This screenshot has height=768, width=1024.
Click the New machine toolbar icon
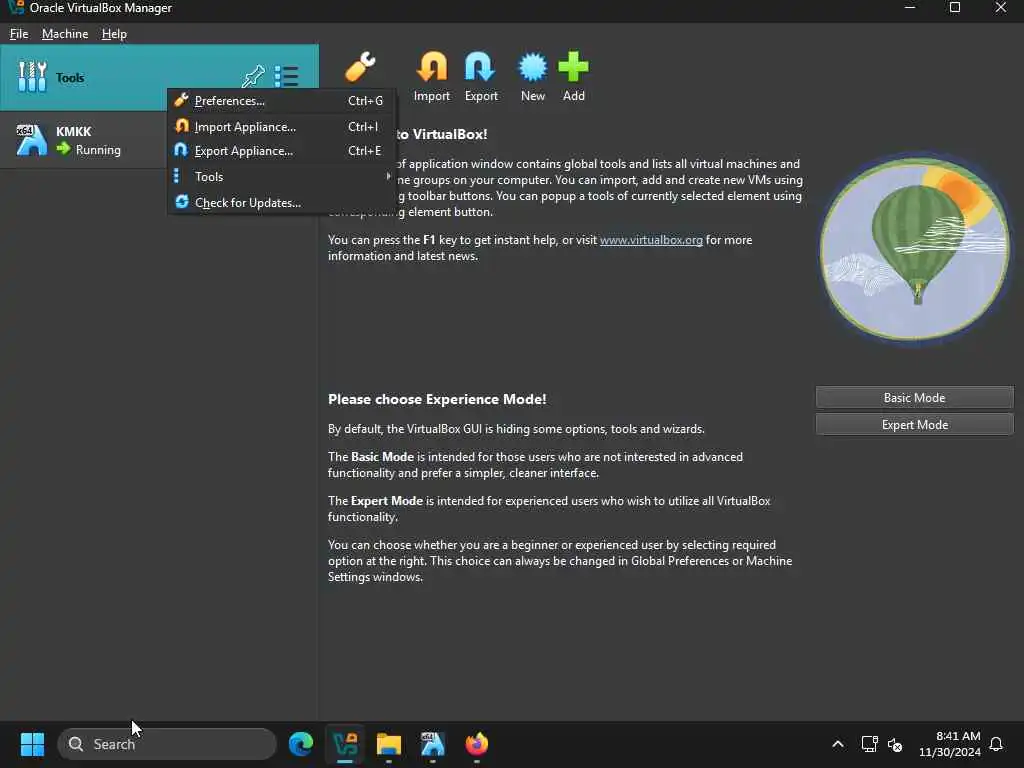[x=533, y=76]
